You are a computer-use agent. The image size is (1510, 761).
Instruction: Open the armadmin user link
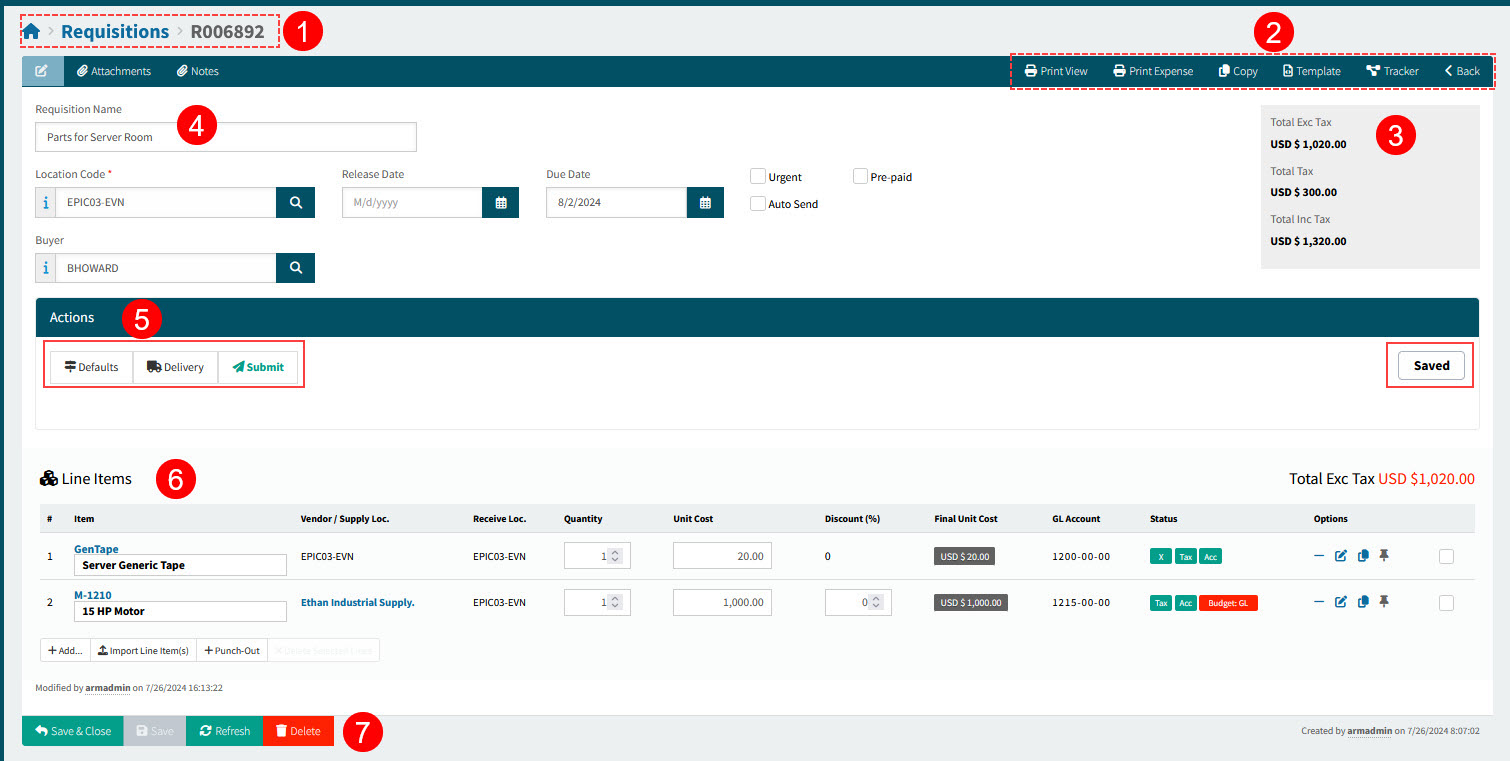107,688
